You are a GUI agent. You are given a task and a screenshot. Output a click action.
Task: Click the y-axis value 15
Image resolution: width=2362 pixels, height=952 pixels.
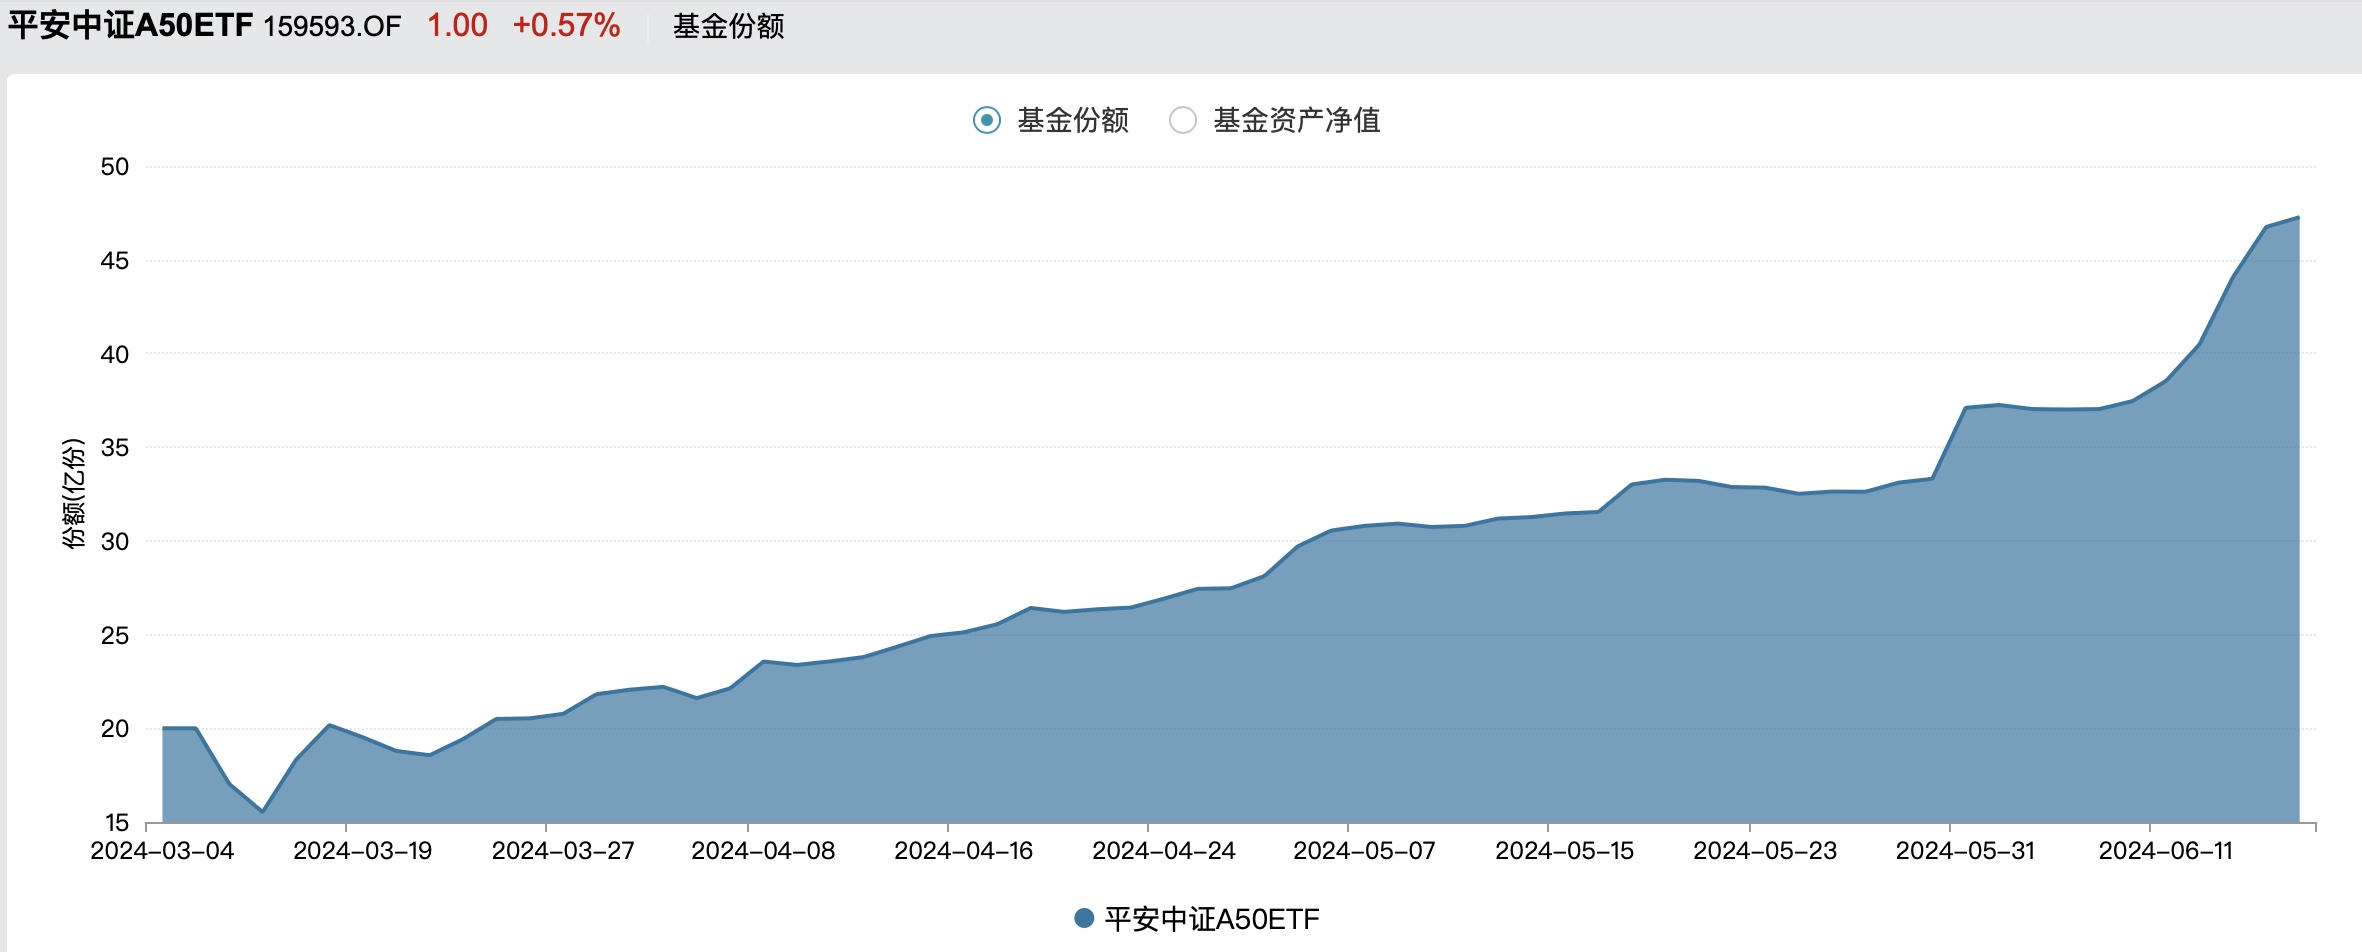tap(116, 822)
